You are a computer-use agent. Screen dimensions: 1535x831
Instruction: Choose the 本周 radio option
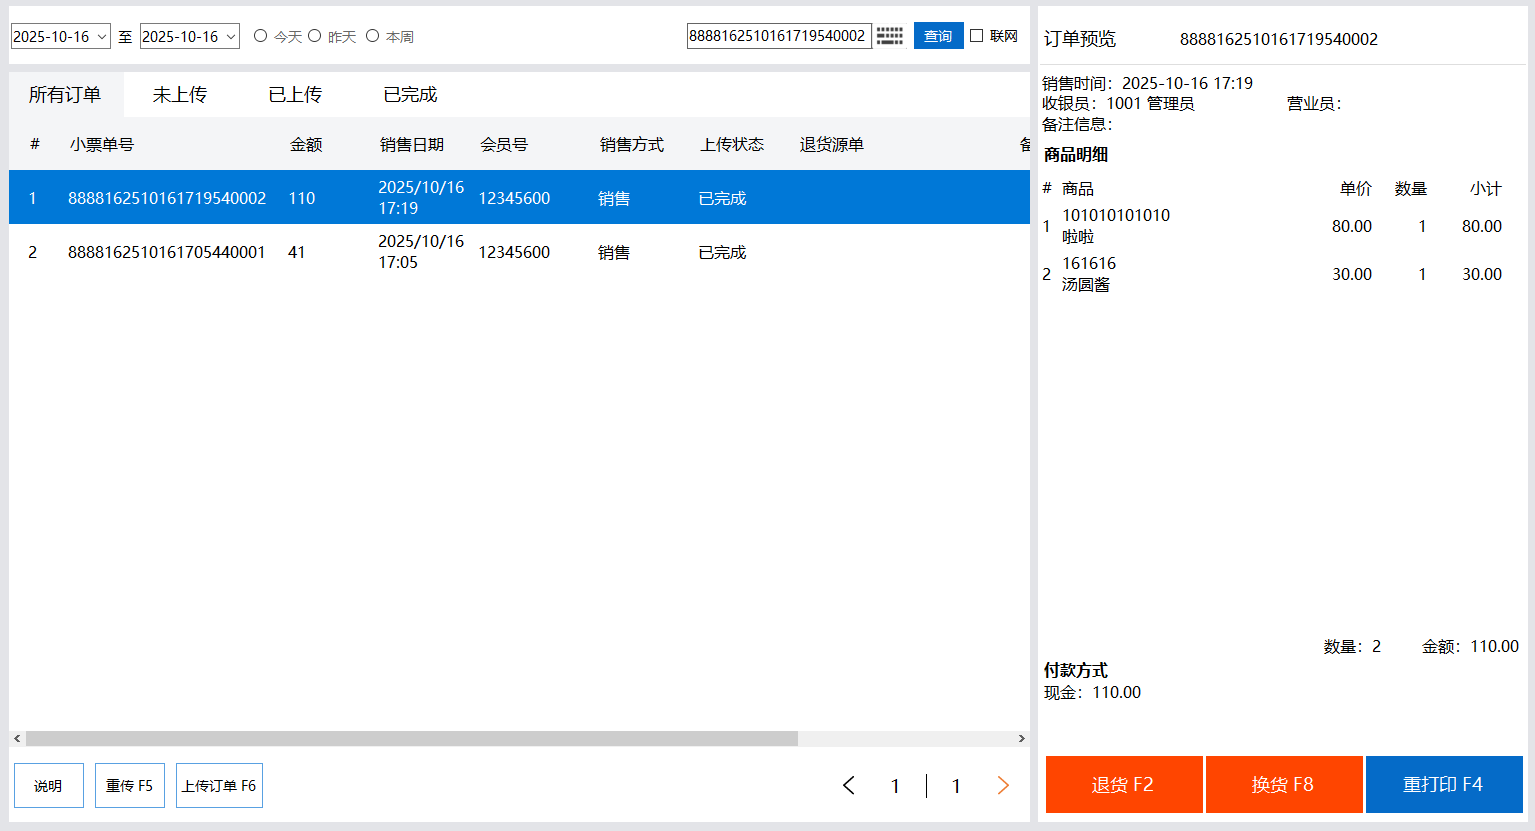tap(373, 36)
